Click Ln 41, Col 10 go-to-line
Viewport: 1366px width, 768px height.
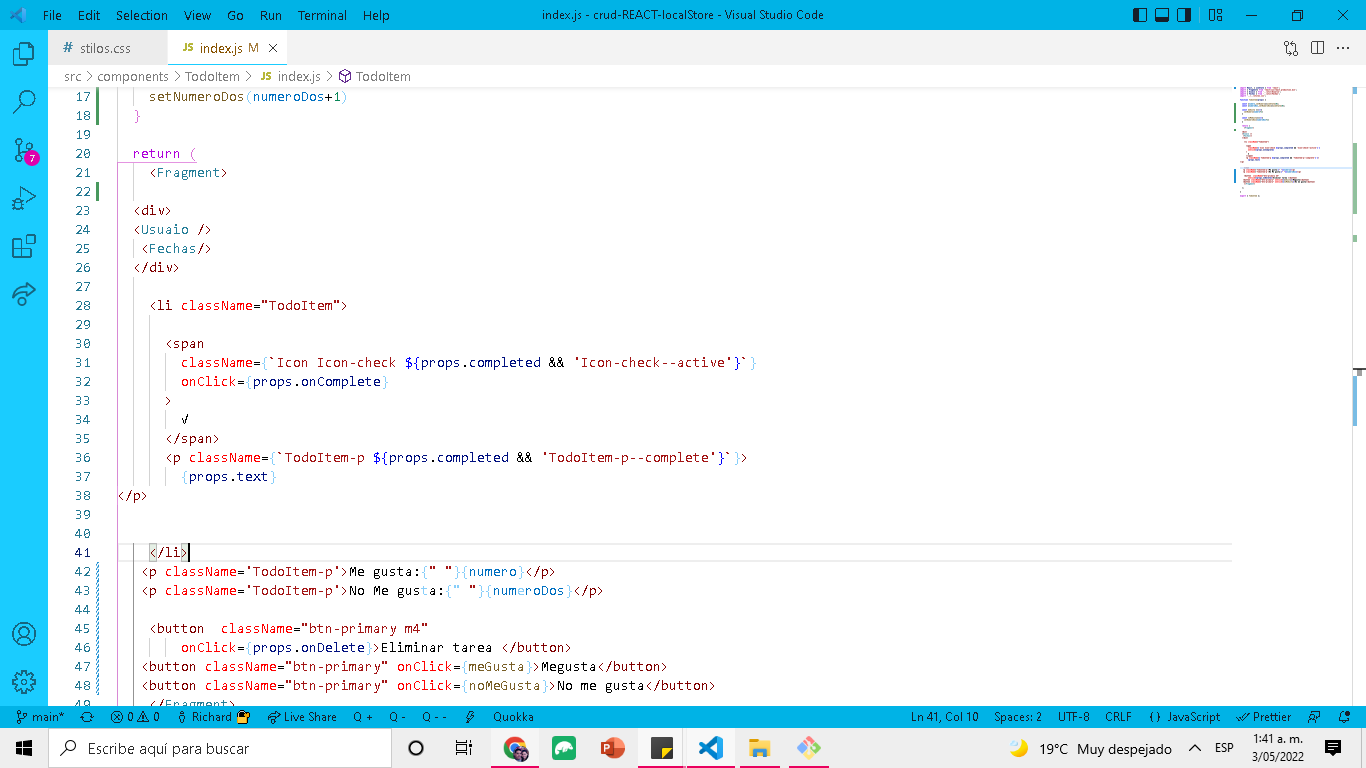tap(944, 717)
